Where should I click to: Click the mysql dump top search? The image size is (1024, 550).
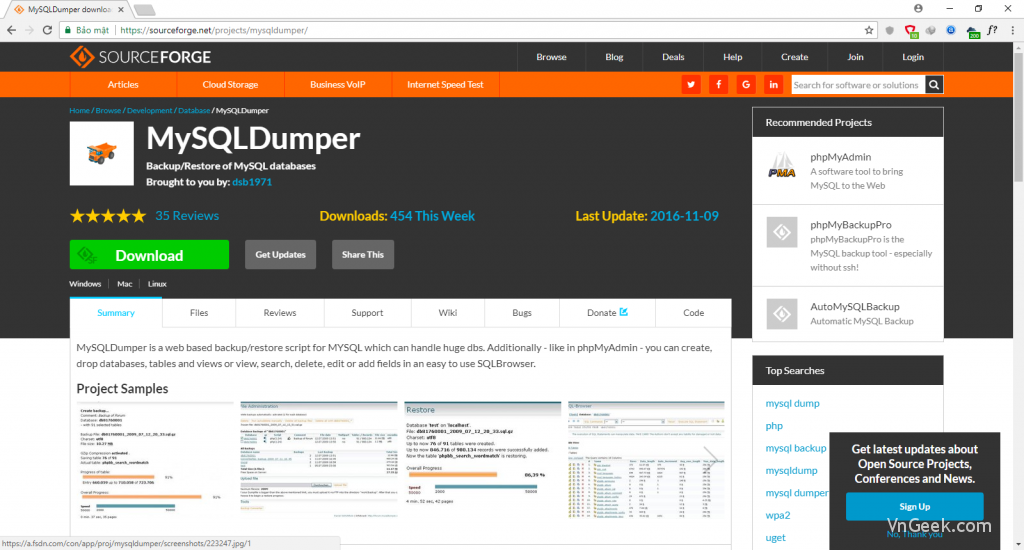click(x=792, y=404)
